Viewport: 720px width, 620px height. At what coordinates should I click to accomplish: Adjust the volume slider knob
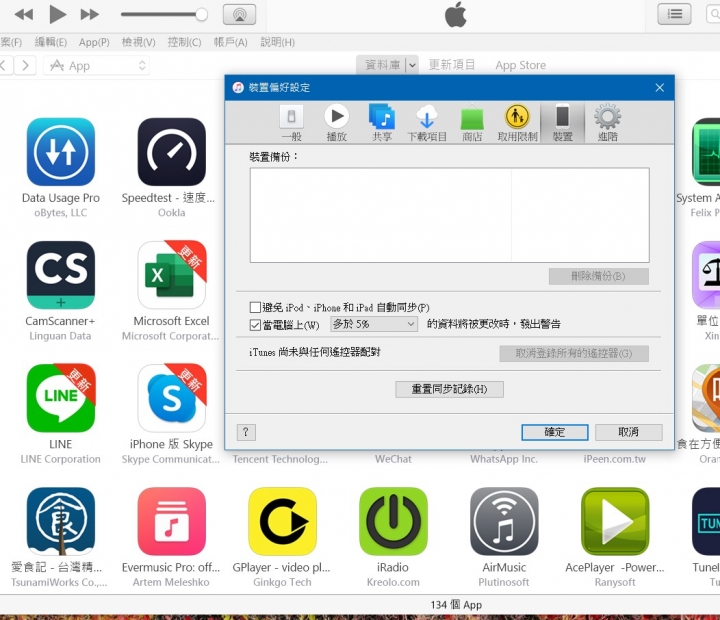click(x=201, y=15)
